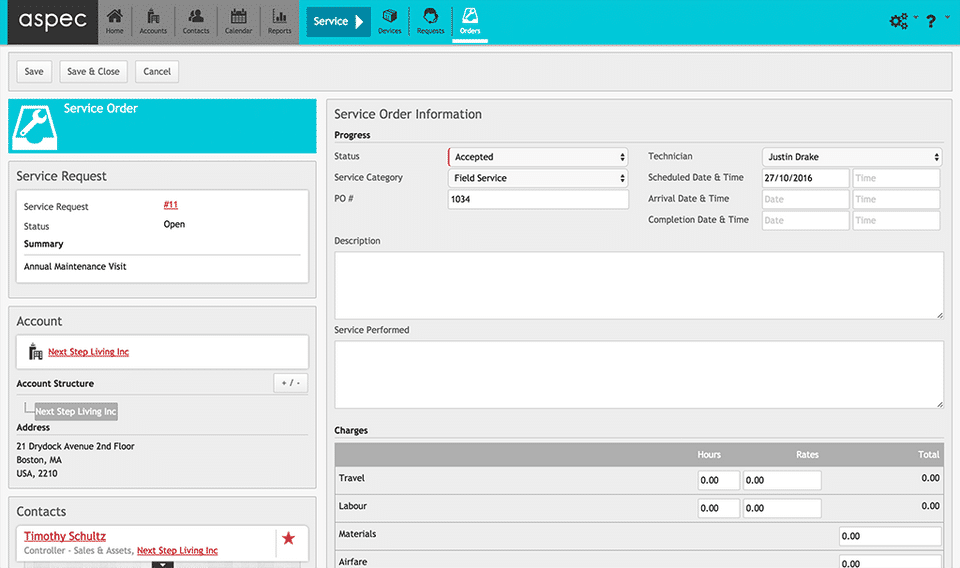Click the Scheduled Time field

(896, 178)
